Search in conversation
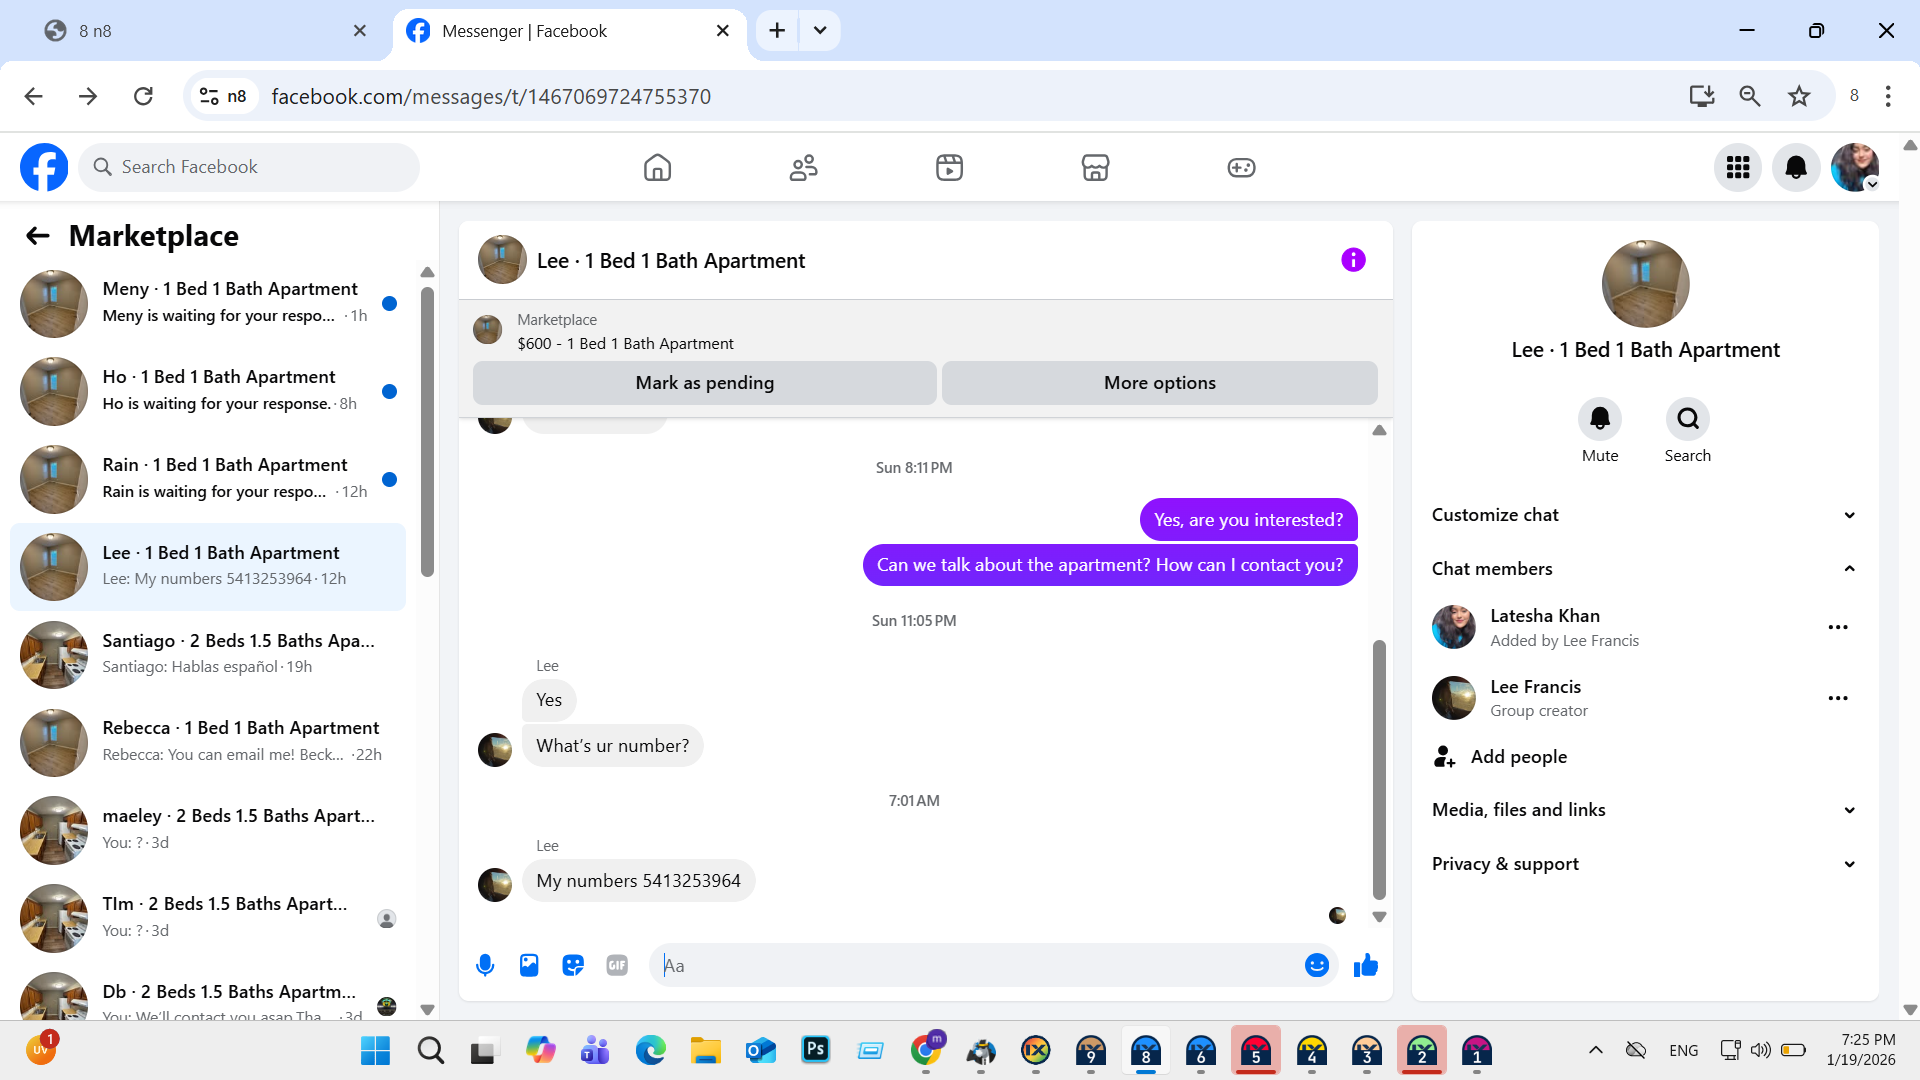Viewport: 1920px width, 1080px height. click(1687, 419)
